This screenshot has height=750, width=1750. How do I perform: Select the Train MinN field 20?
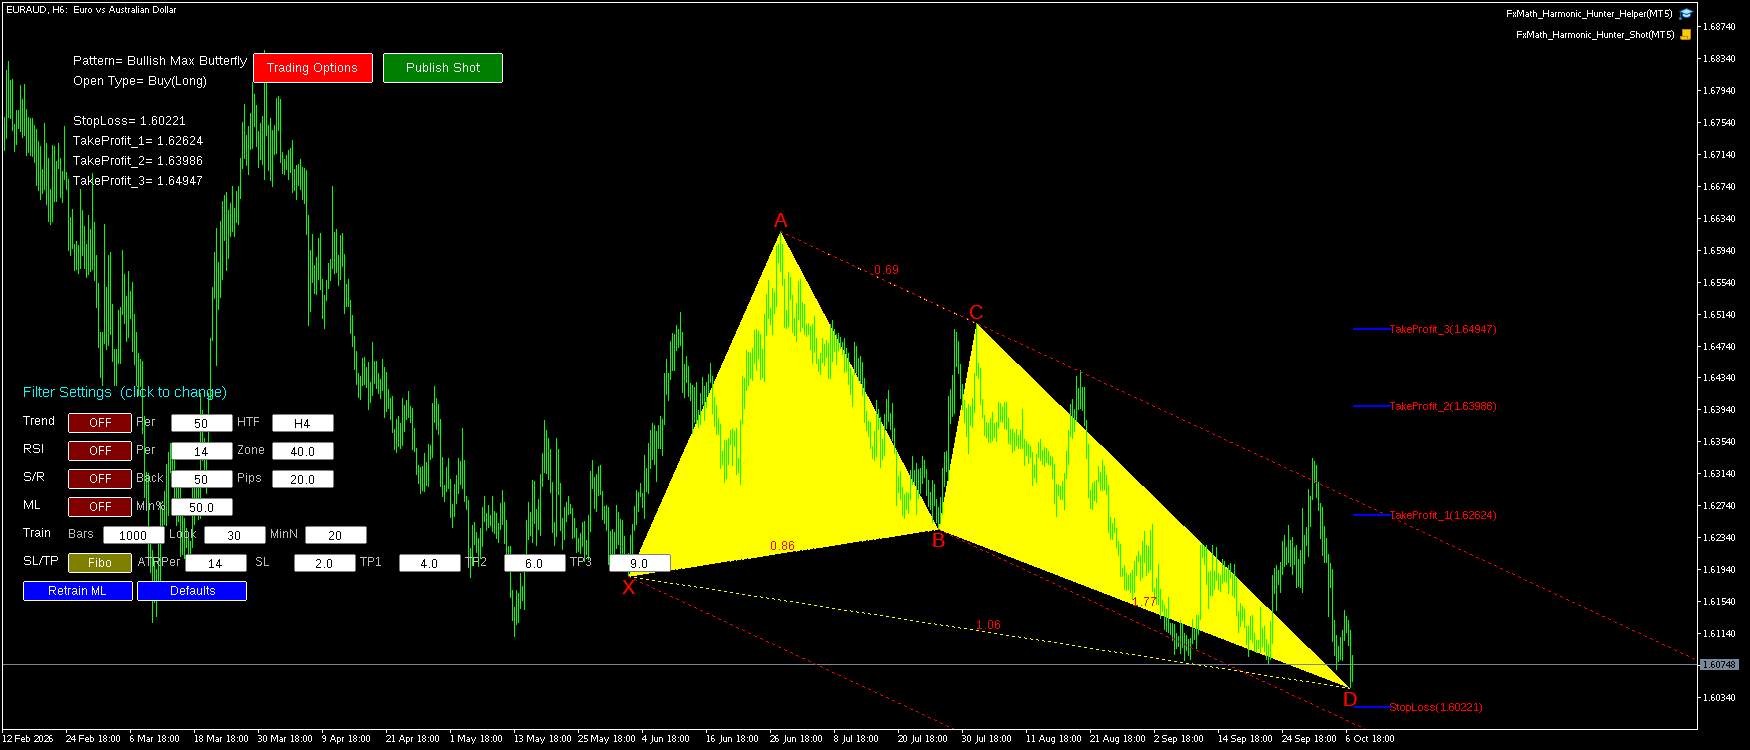pos(336,535)
